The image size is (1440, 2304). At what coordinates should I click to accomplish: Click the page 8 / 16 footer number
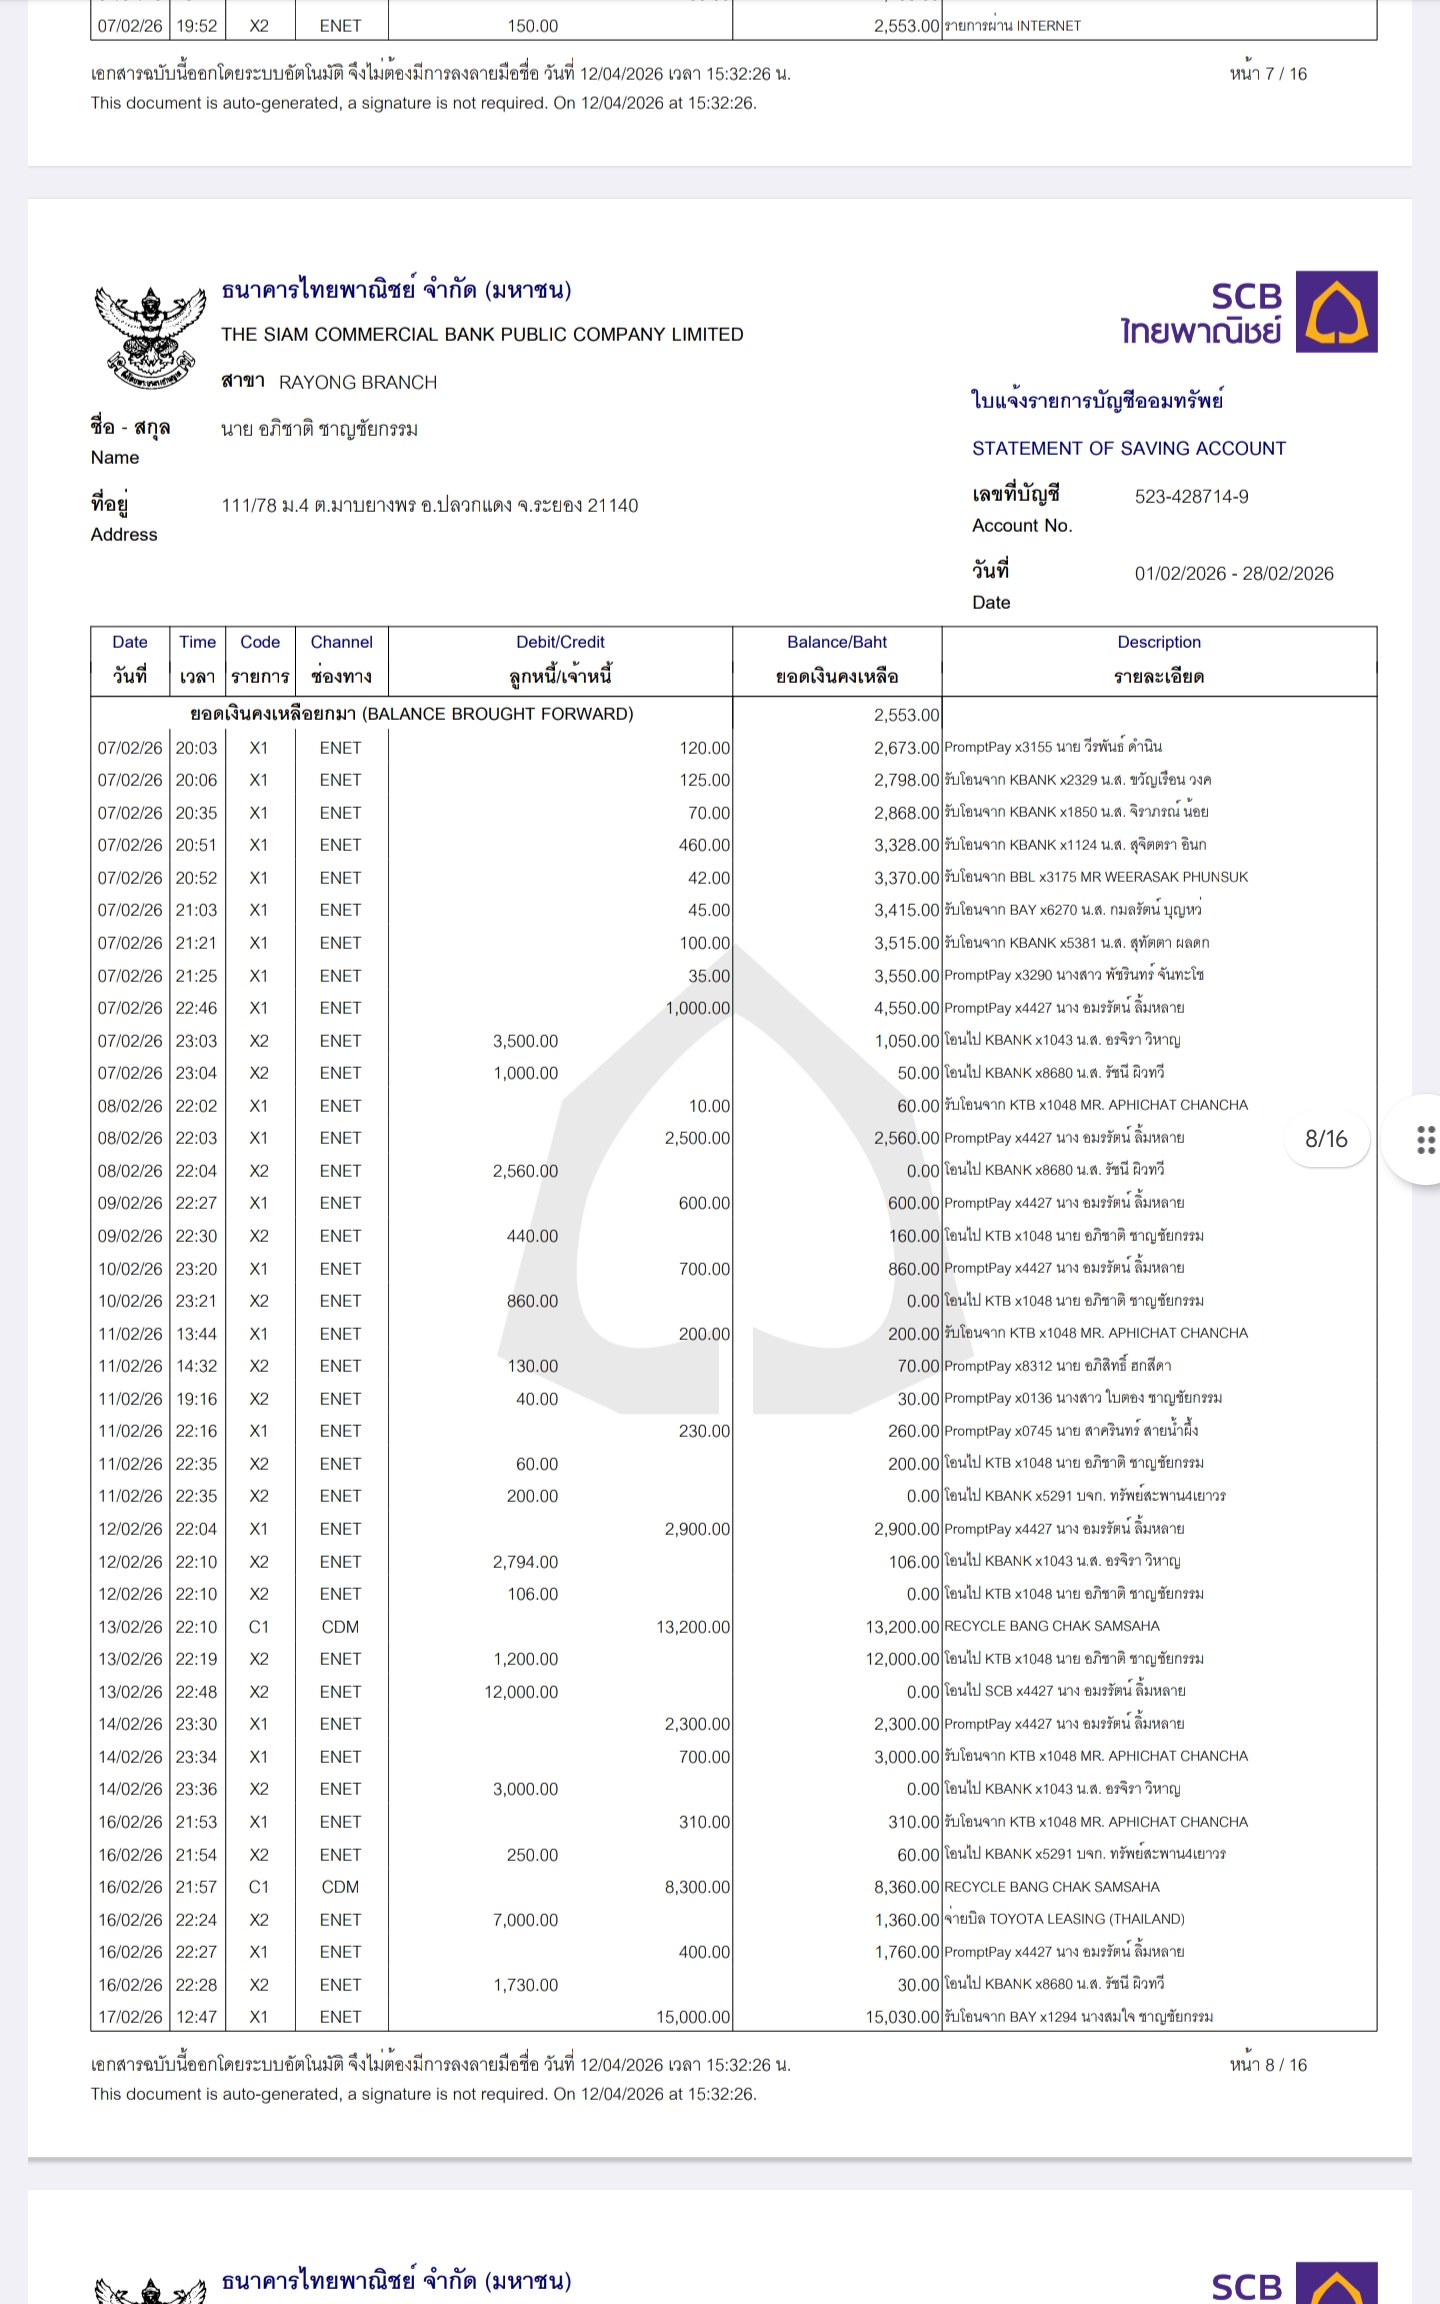[x=1267, y=2065]
